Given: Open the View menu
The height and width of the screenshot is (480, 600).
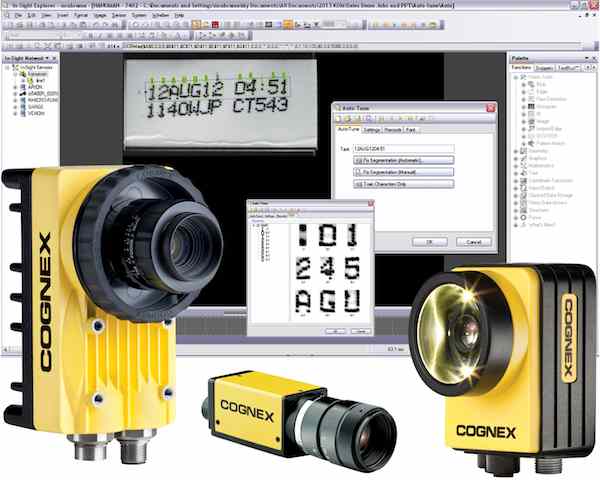Looking at the screenshot, I should [x=46, y=15].
